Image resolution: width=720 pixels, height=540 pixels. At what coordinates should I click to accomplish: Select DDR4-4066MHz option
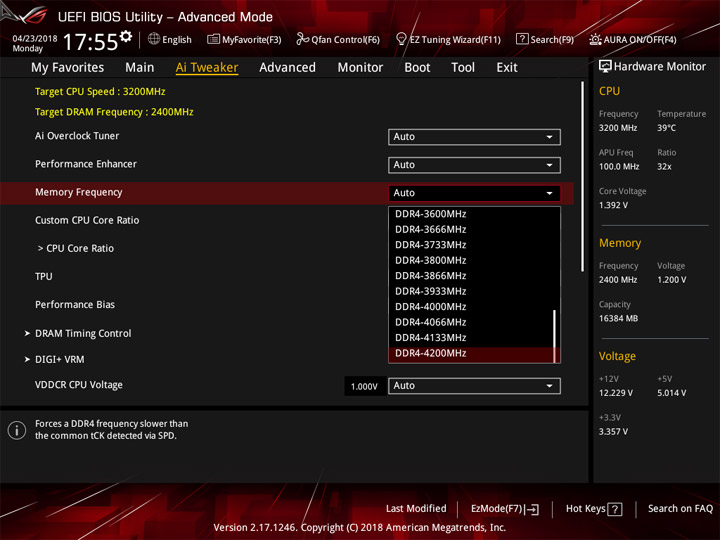(471, 322)
